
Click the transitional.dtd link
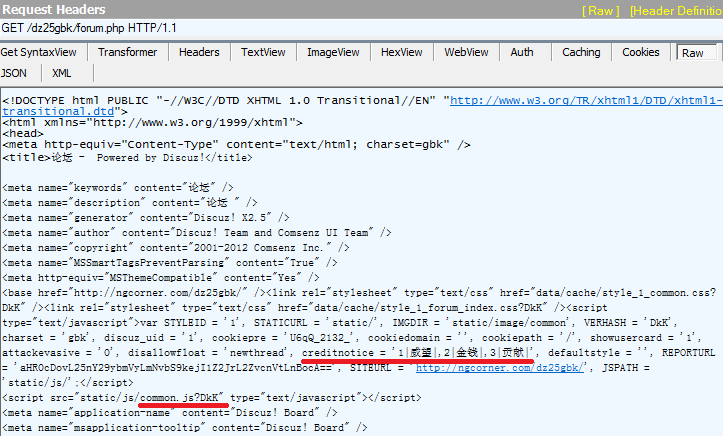tap(59, 112)
